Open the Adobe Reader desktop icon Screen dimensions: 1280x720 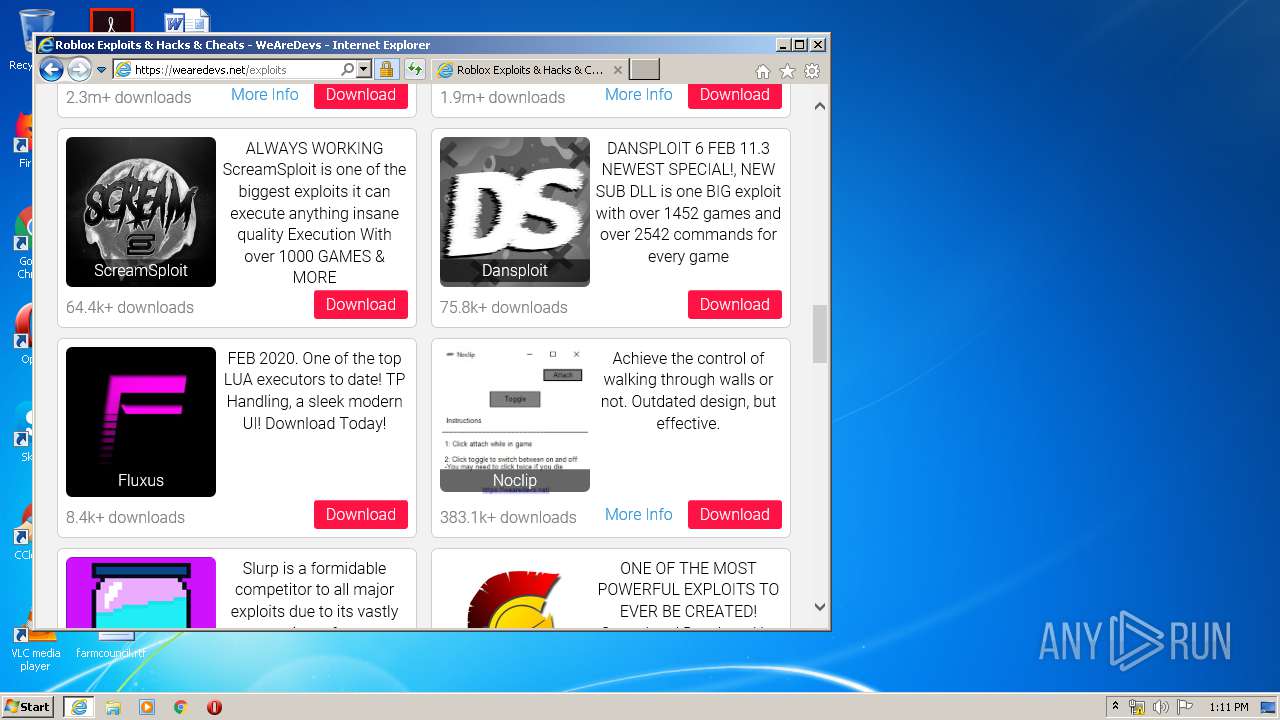point(111,21)
